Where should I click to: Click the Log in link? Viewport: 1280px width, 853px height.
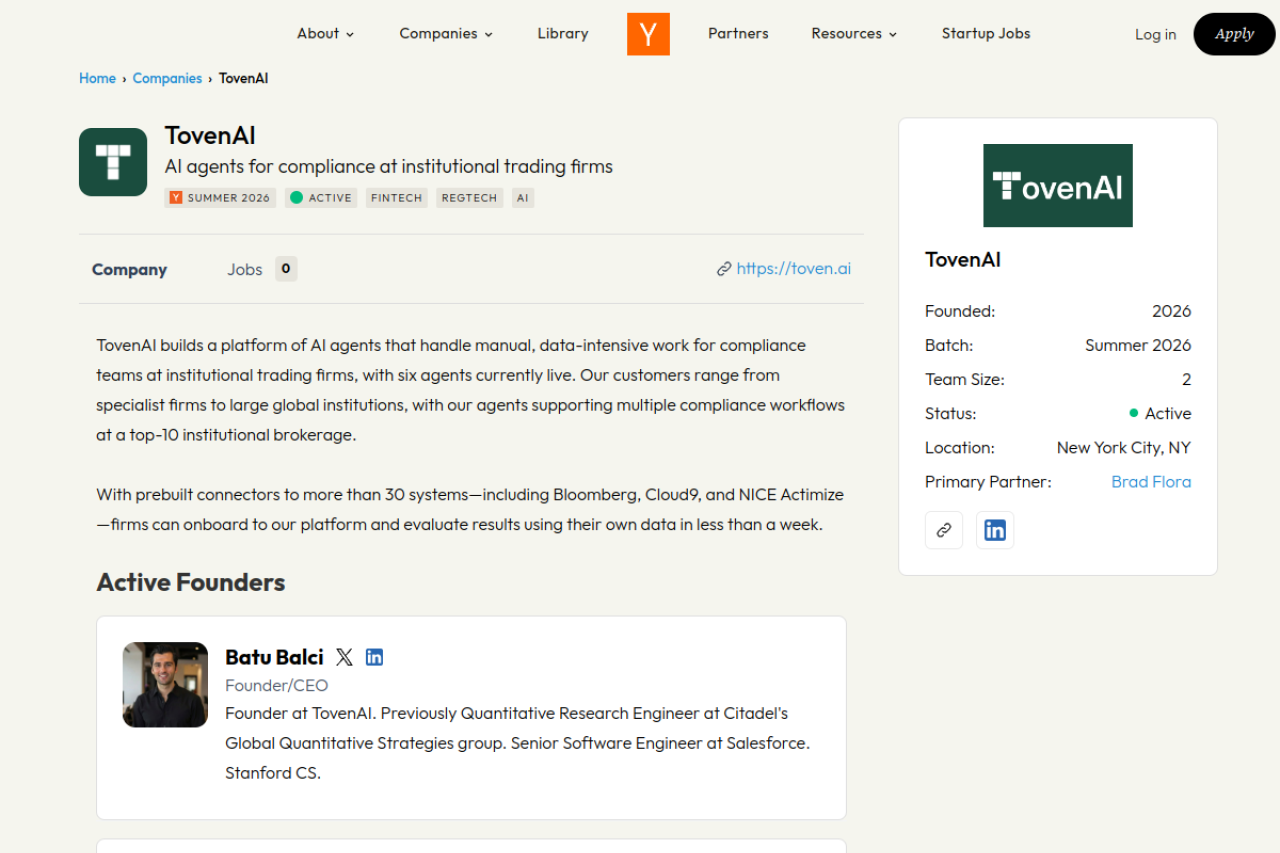1155,35
